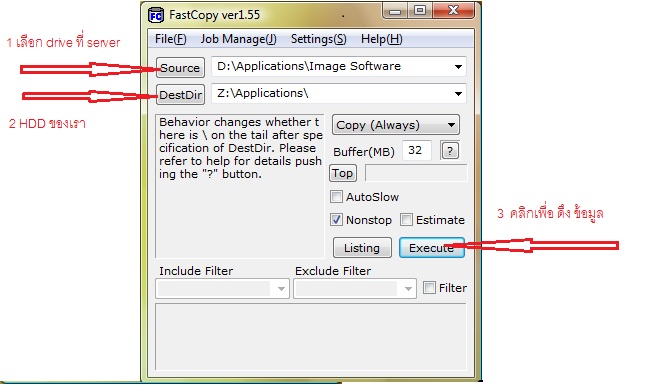Viewport: 648px width, 392px height.
Task: Click into the Buffer(MB) value field
Action: [417, 150]
